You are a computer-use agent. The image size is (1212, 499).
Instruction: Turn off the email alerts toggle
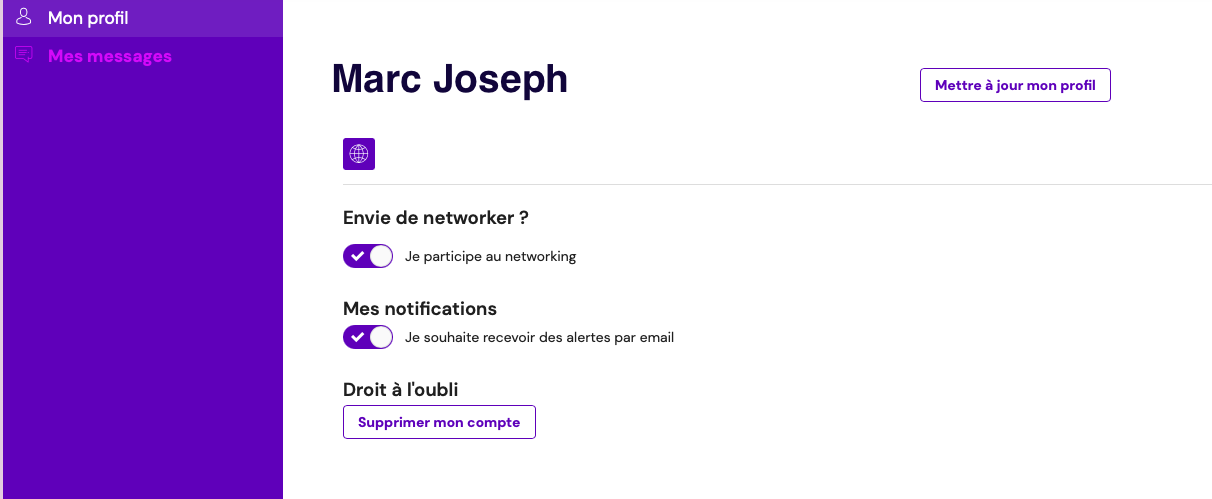pos(368,337)
